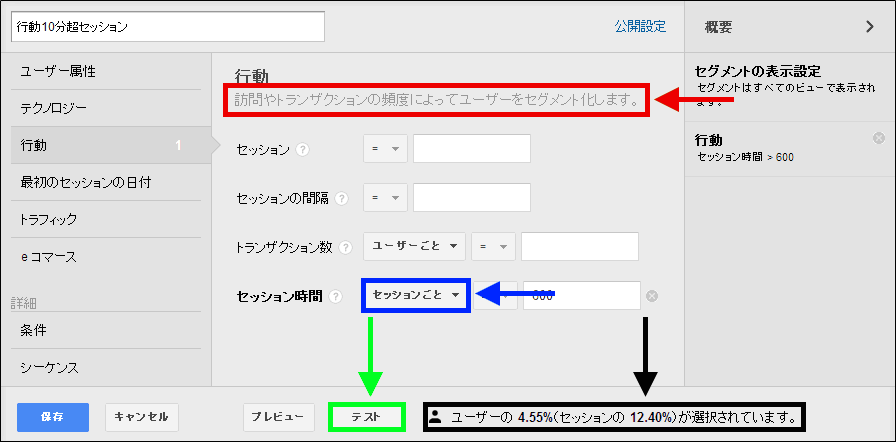Click help icon next to セッションの間隔
The width and height of the screenshot is (896, 442).
click(x=341, y=199)
